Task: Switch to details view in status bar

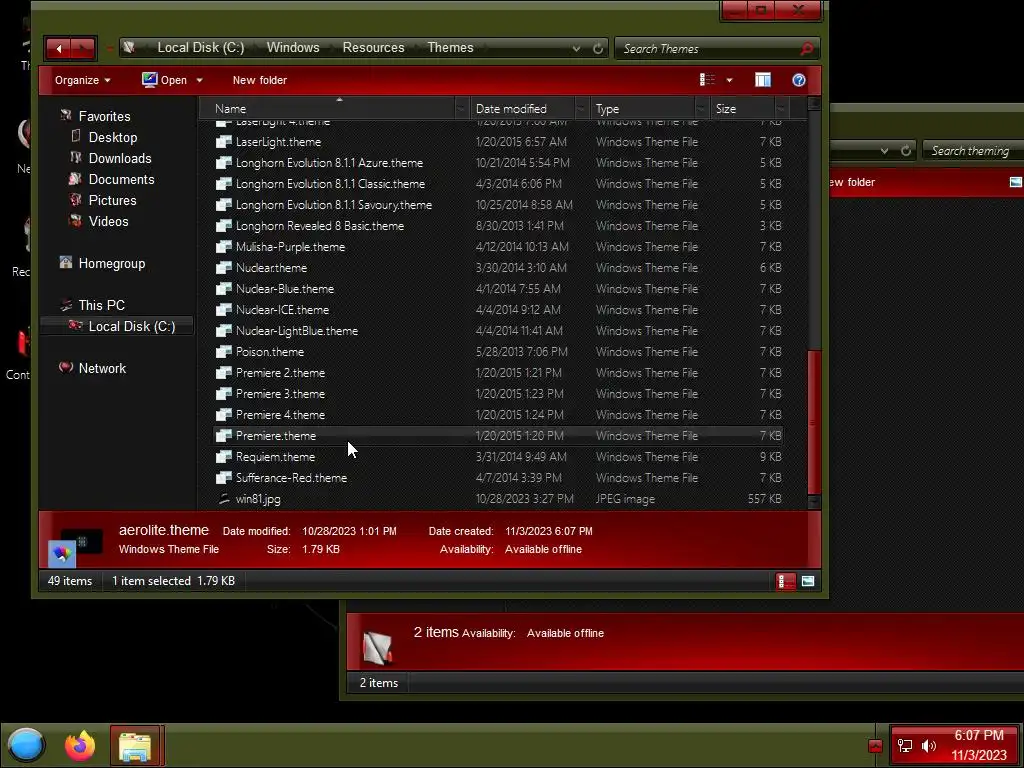Action: point(786,581)
